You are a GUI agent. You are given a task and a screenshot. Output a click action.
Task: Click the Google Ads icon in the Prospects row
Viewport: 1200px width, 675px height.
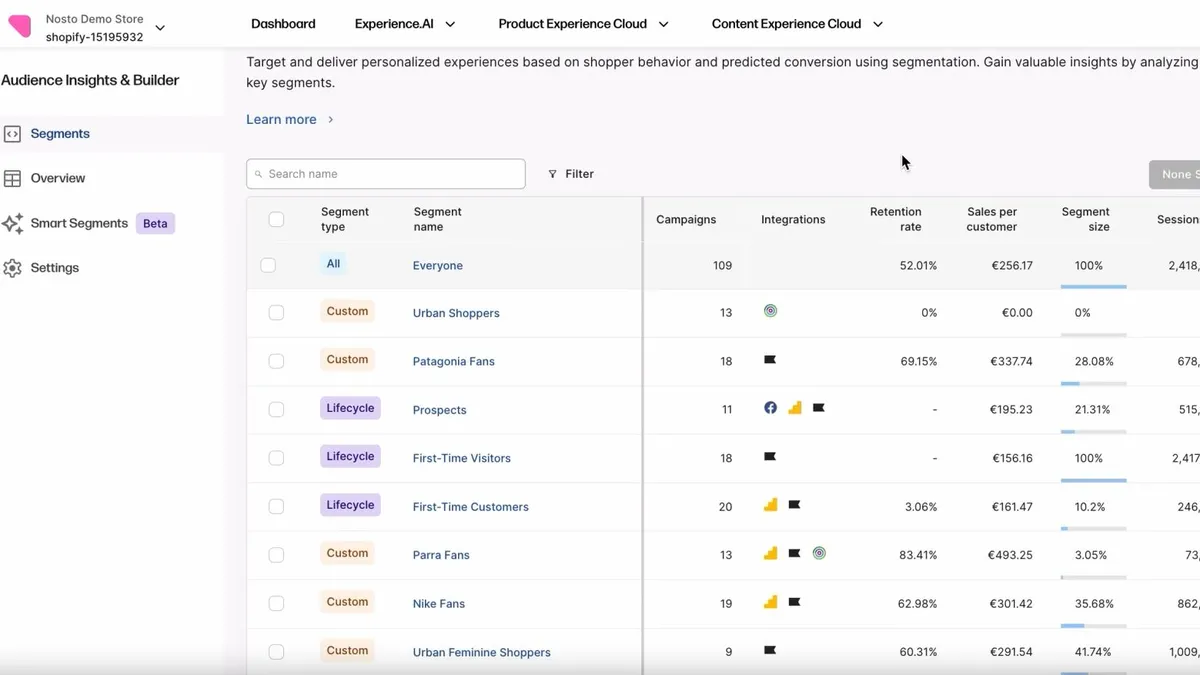[x=795, y=408]
